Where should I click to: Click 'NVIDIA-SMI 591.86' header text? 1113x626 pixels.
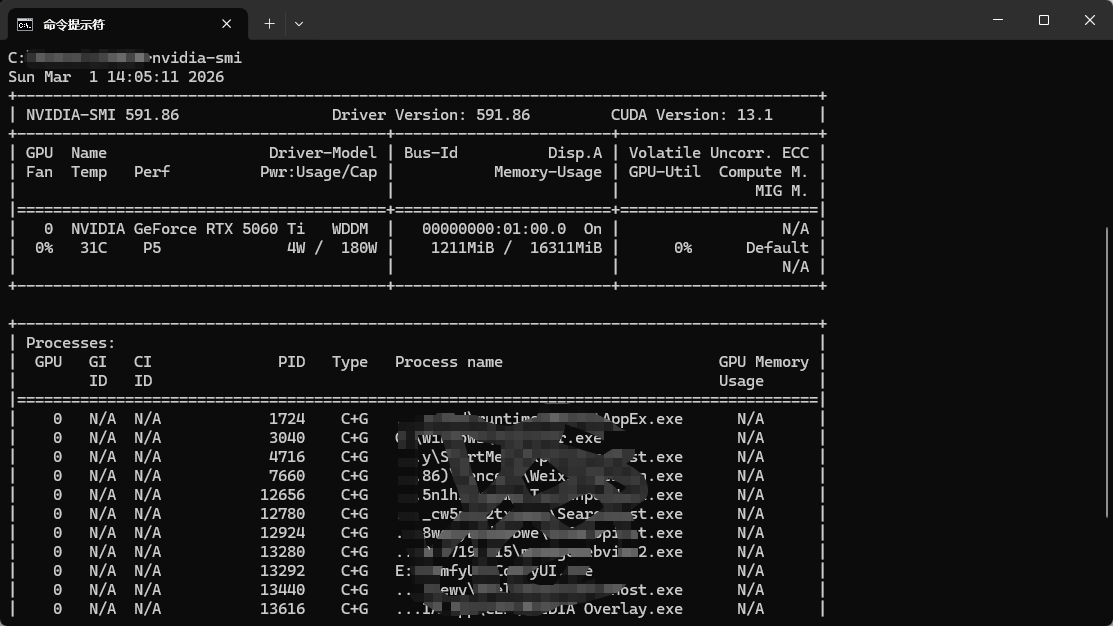pos(102,115)
